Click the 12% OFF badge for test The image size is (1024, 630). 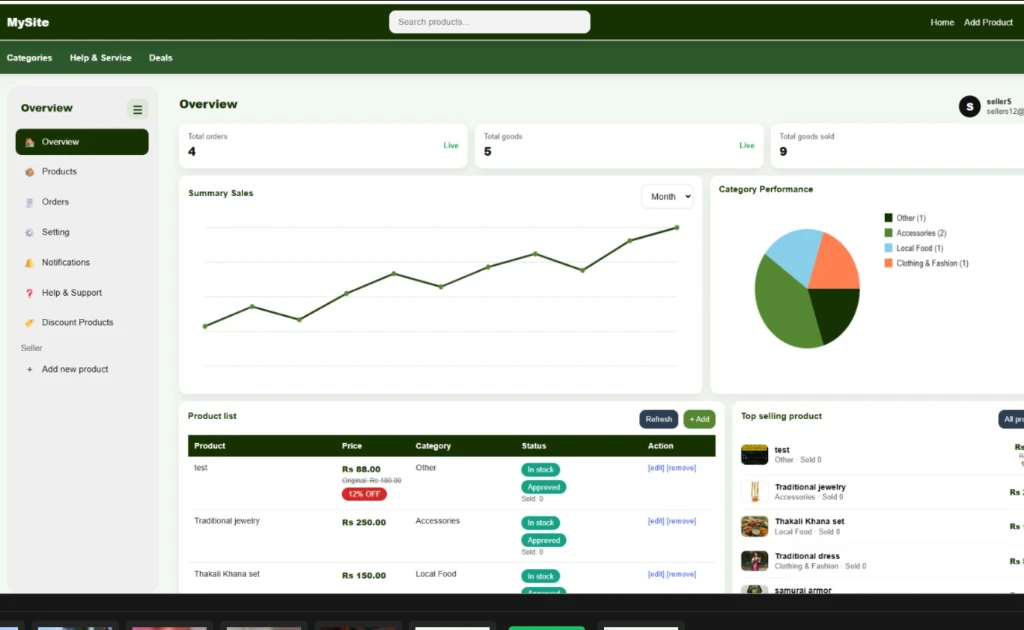tap(364, 494)
